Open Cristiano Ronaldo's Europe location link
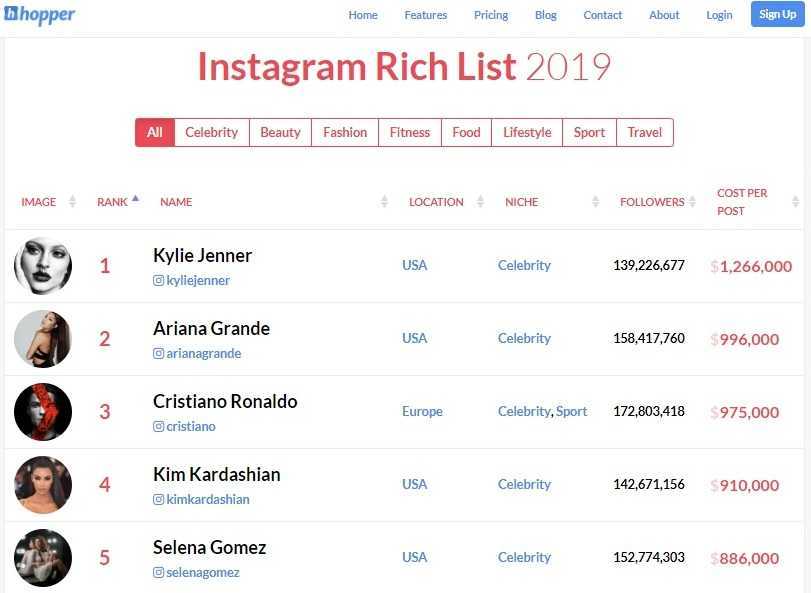811x593 pixels. pos(422,412)
